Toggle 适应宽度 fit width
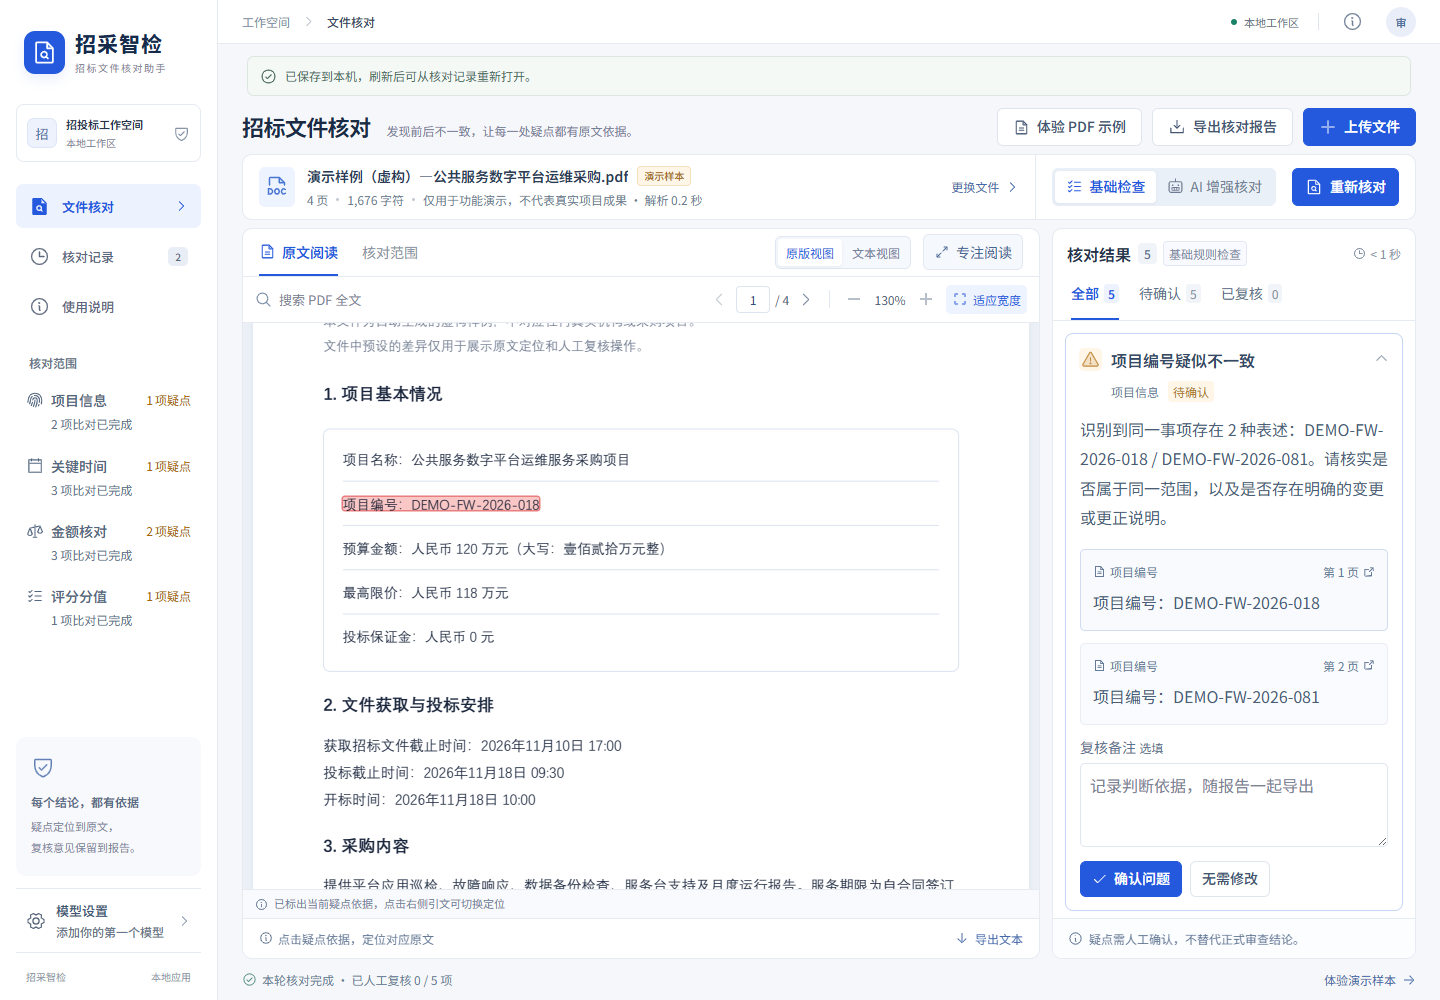1440x1000 pixels. click(986, 300)
